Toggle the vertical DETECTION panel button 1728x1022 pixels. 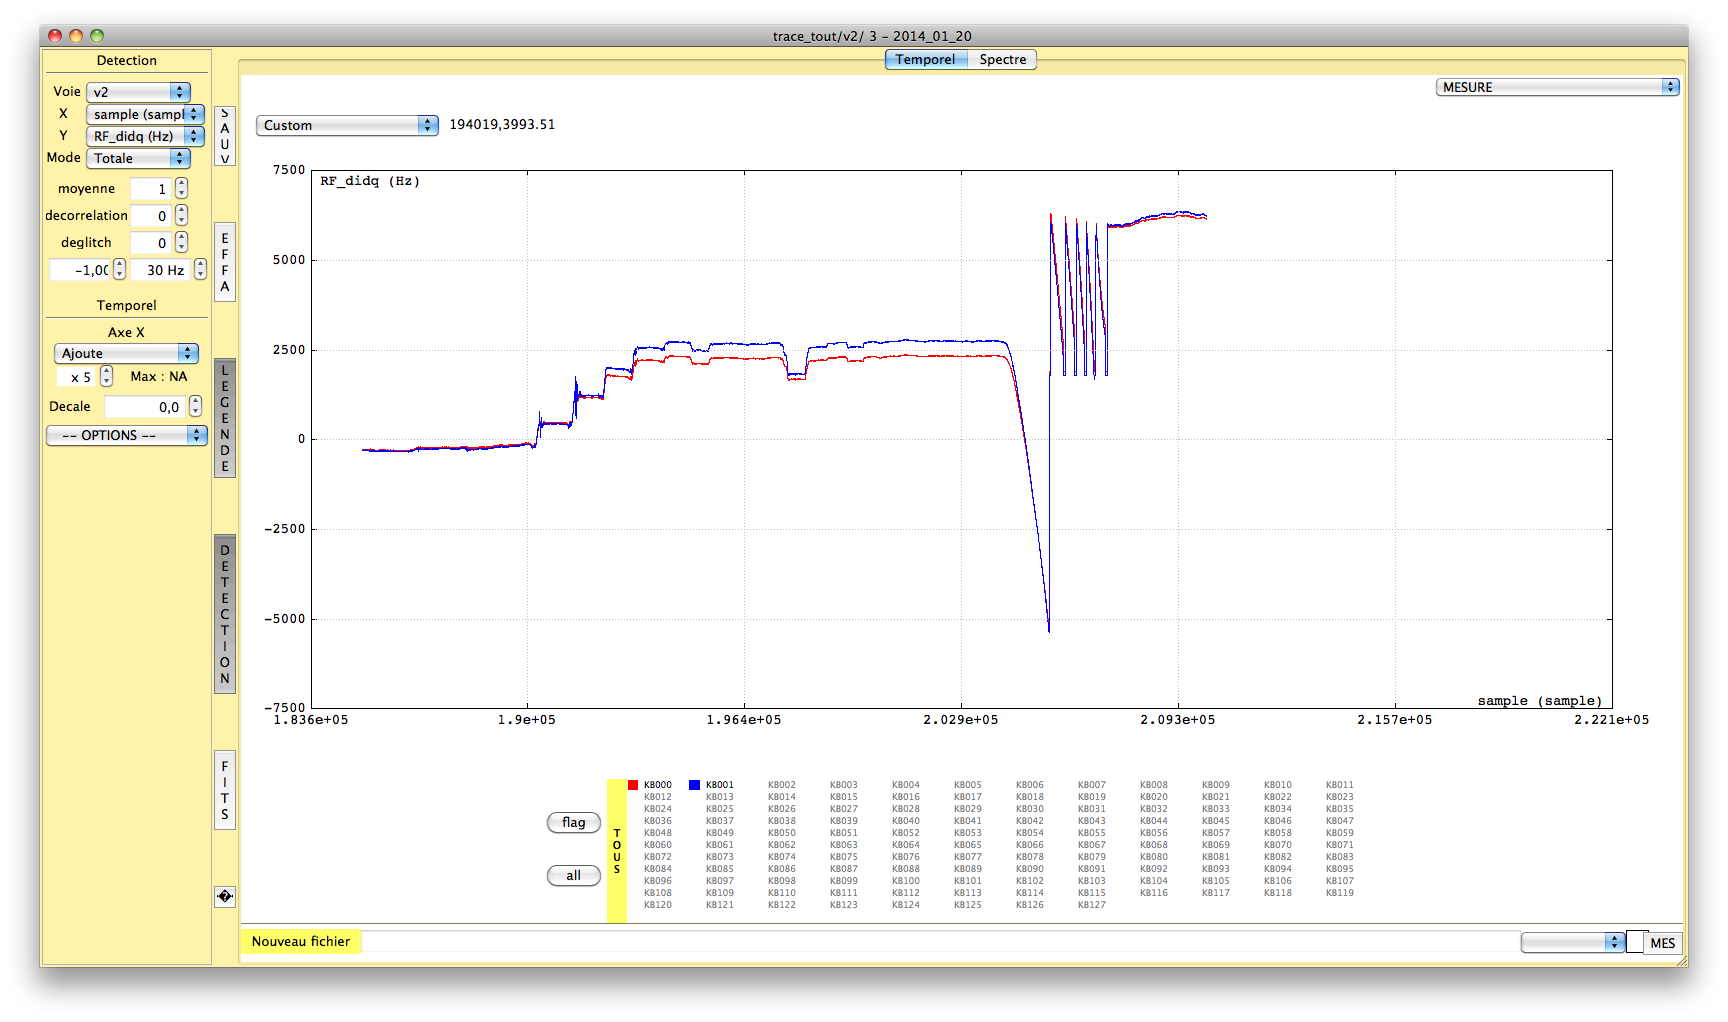(225, 614)
